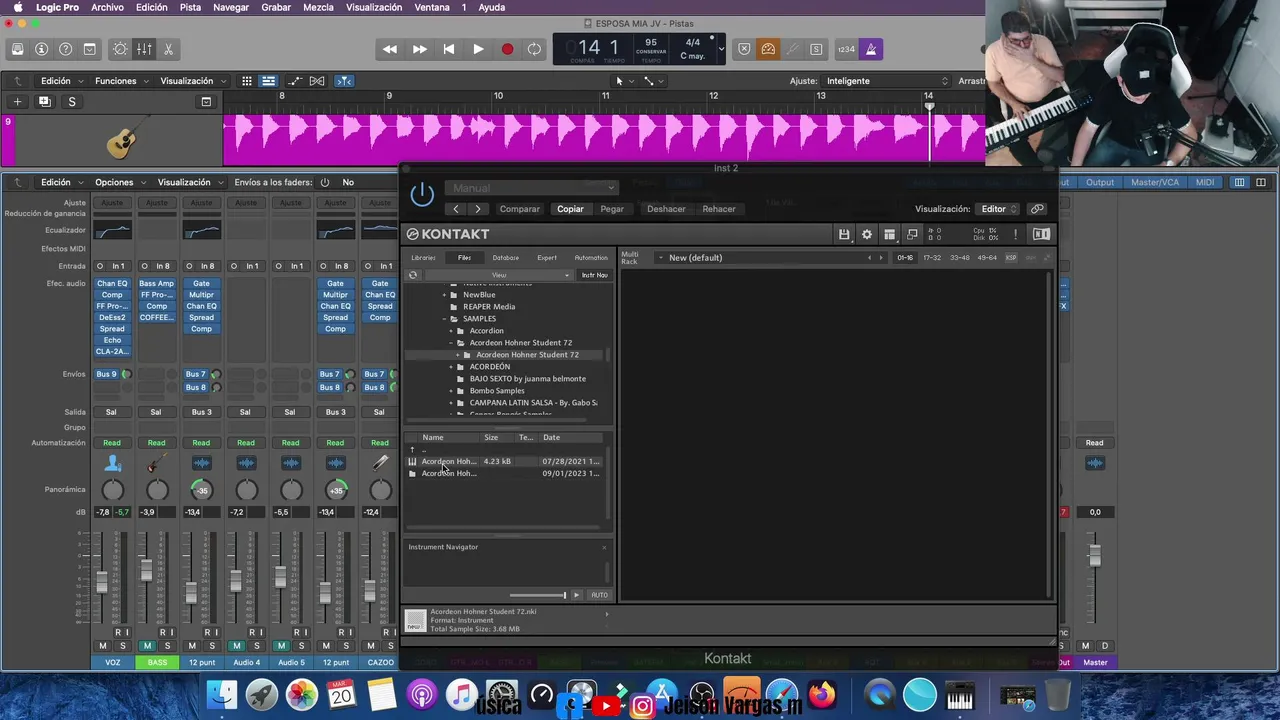
Task: Open the Ajuste Inteligente dropdown
Action: tap(886, 81)
